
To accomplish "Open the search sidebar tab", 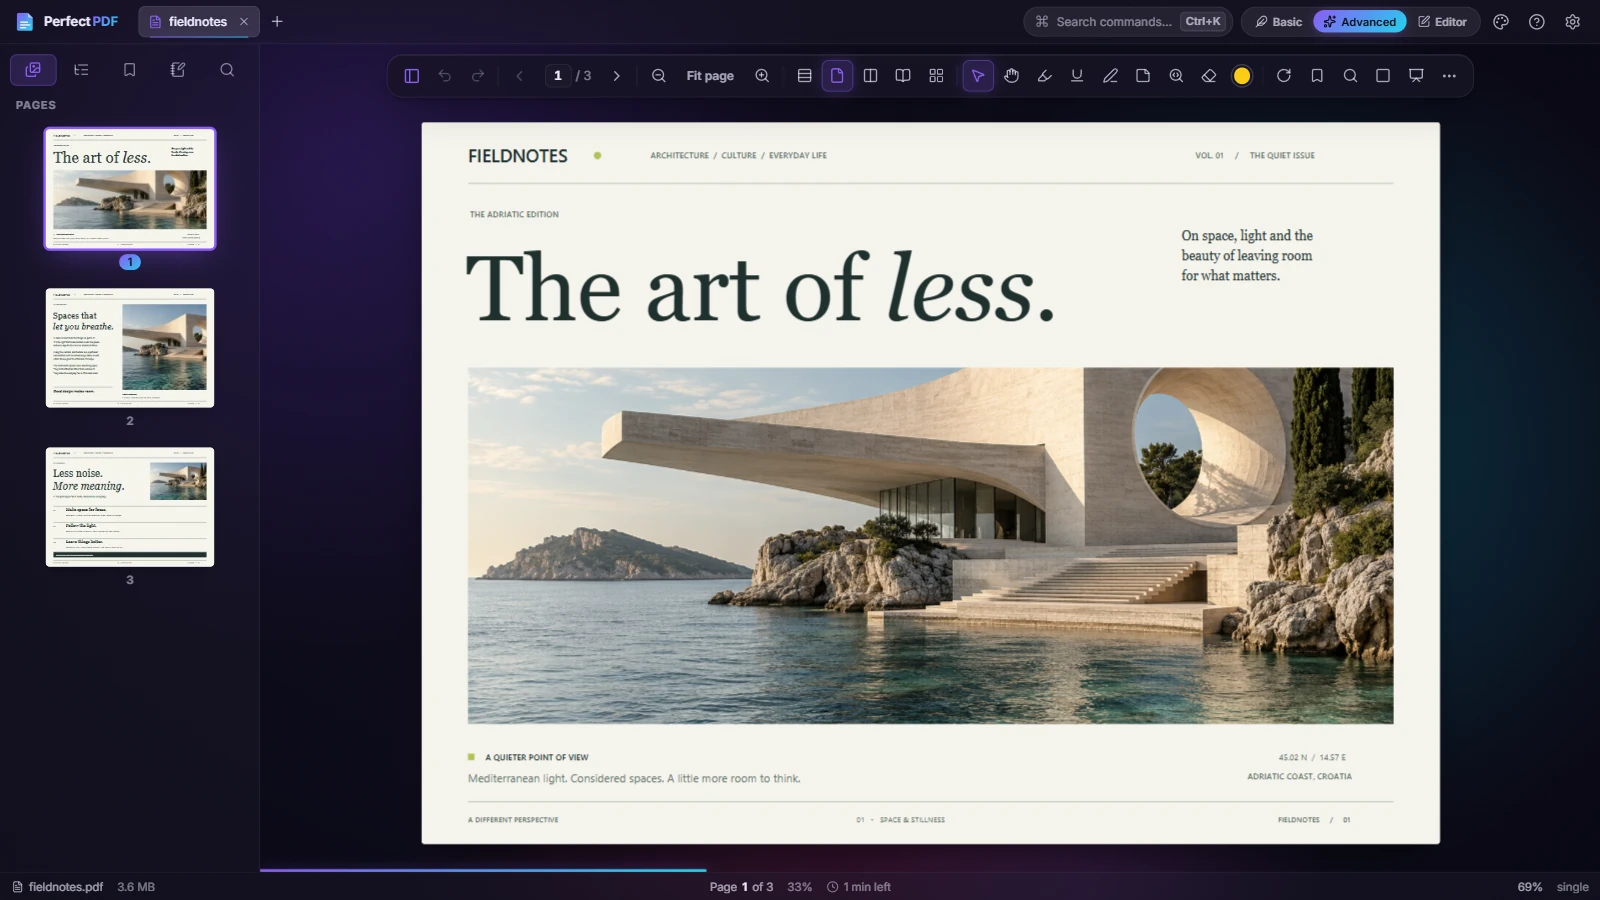I will [x=227, y=70].
